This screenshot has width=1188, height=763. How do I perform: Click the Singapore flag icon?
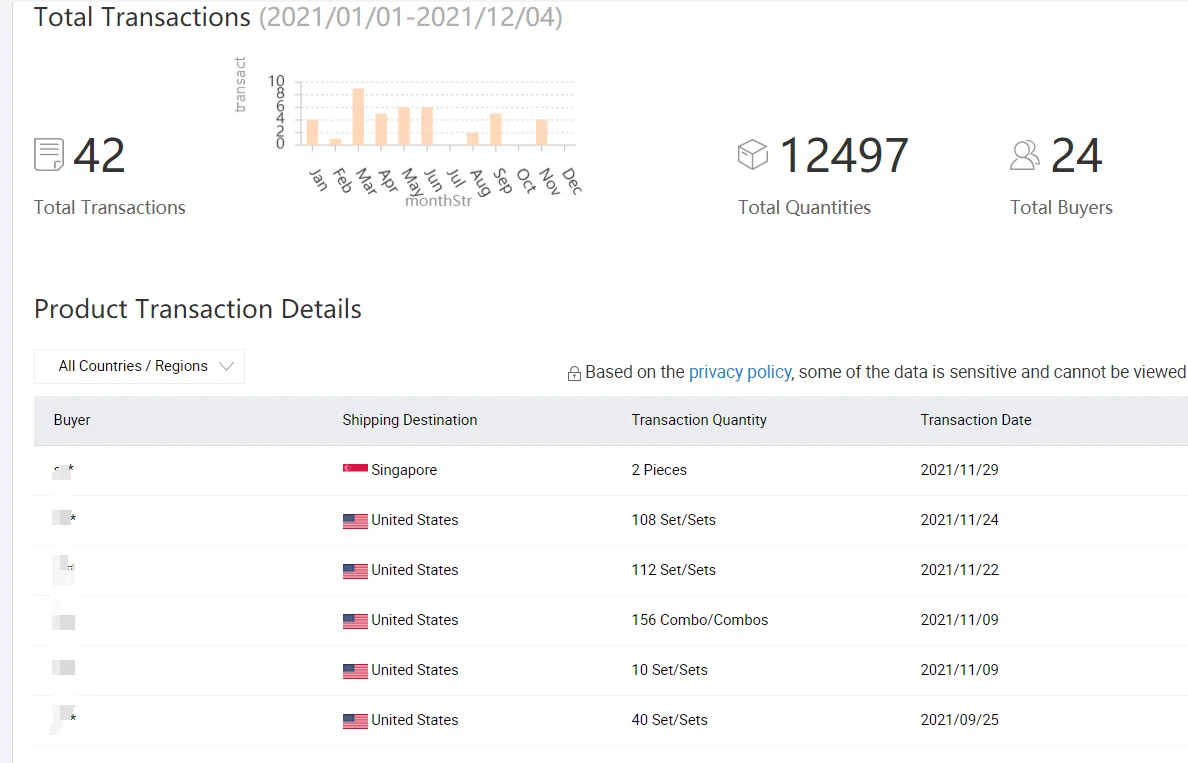[x=355, y=470]
